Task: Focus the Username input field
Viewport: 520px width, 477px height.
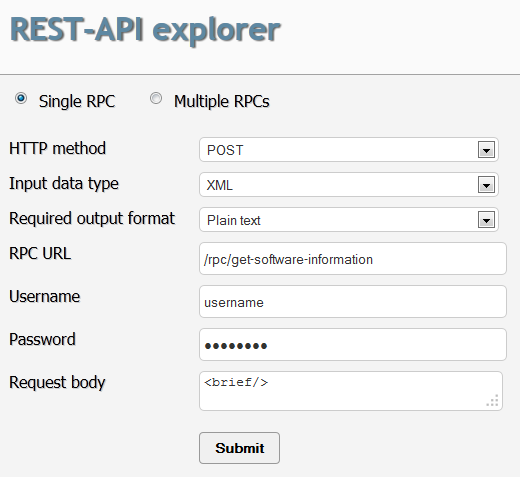Action: coord(353,302)
